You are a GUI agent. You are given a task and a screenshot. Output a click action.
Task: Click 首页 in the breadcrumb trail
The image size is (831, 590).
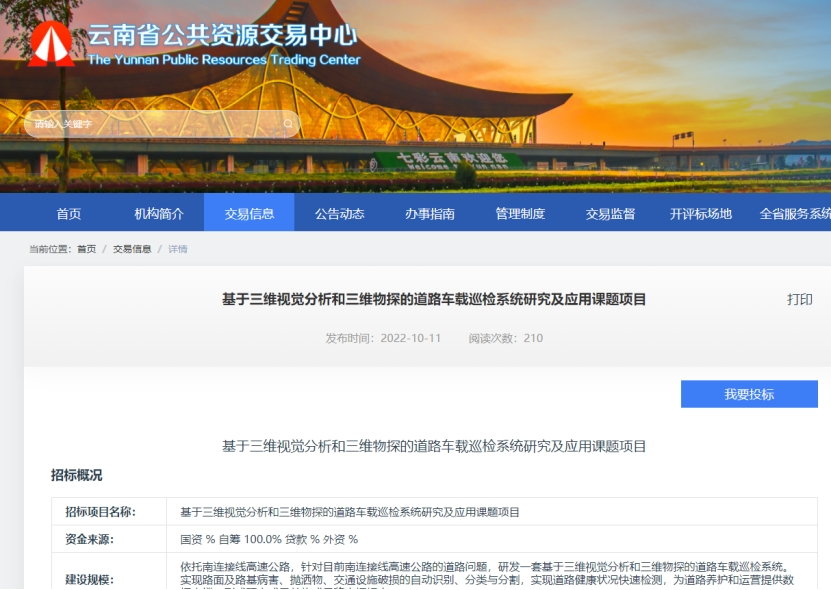coord(87,249)
